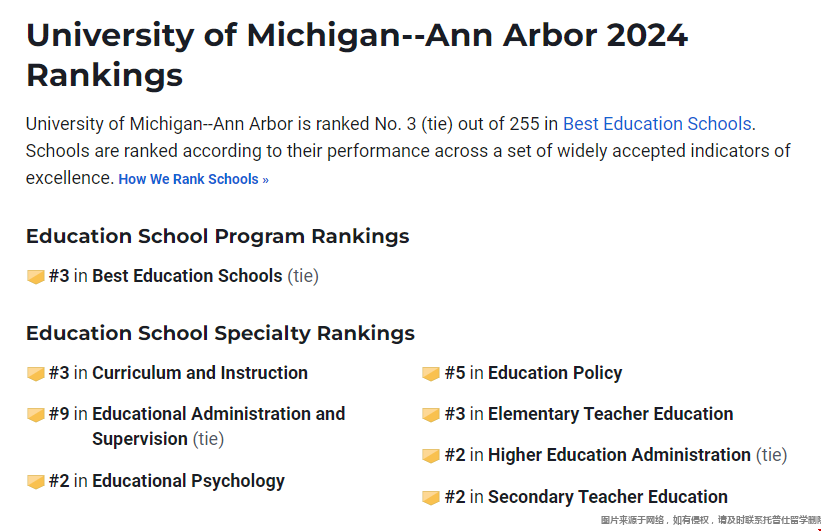
Task: Open the Educational Psychology ranking
Action: point(188,481)
